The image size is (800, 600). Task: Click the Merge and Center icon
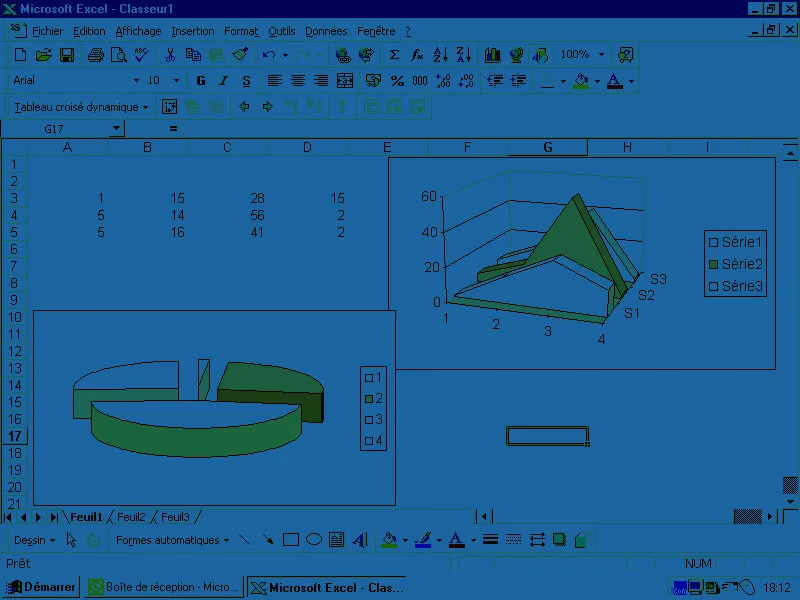coord(345,81)
